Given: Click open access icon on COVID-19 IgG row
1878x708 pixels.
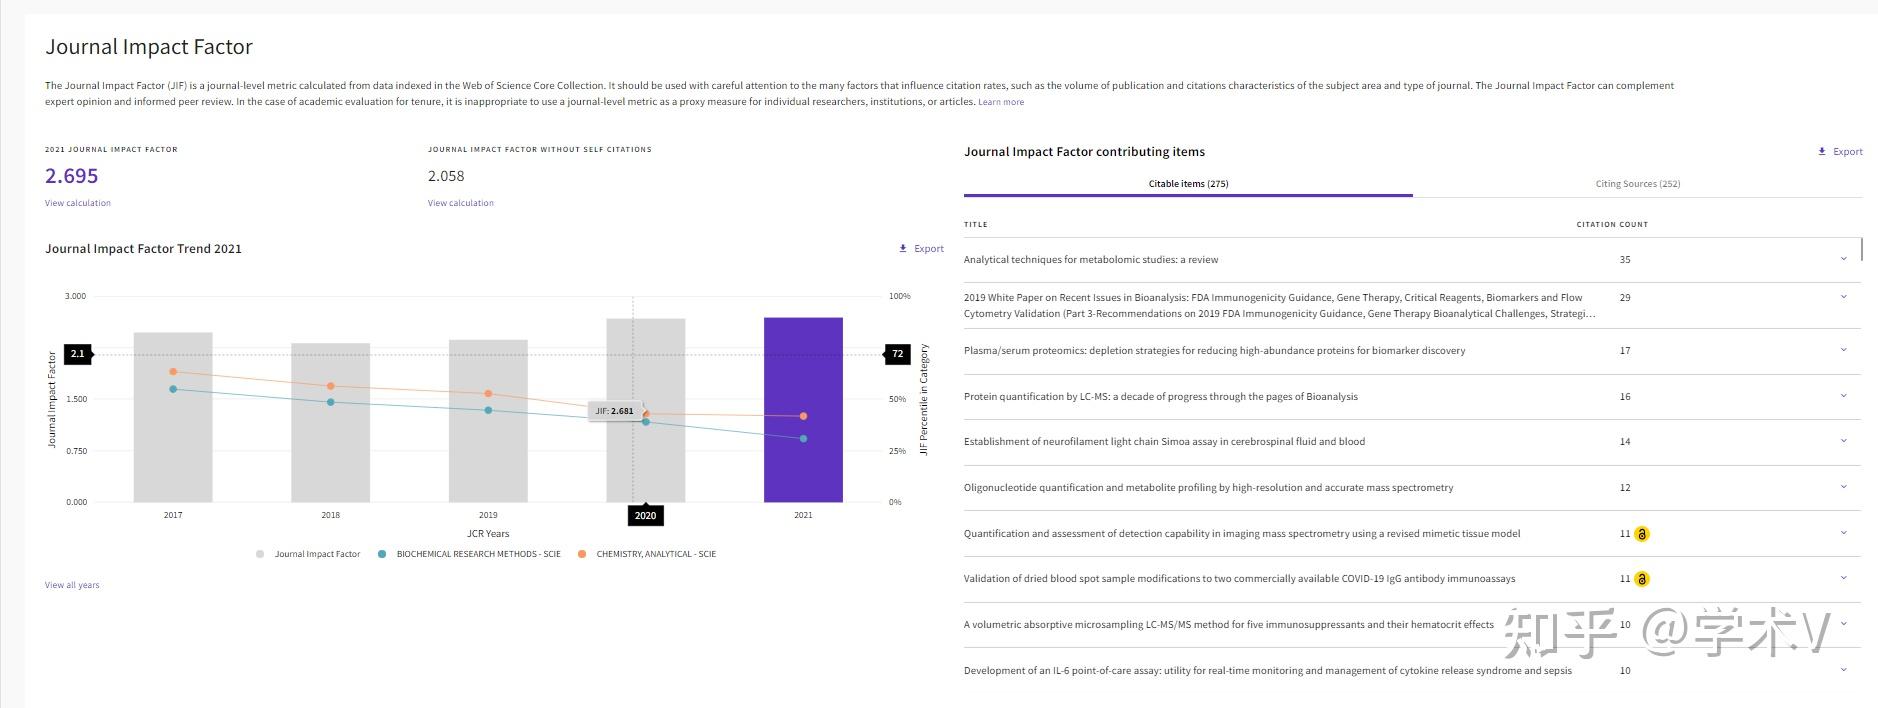Looking at the screenshot, I should click(x=1641, y=579).
